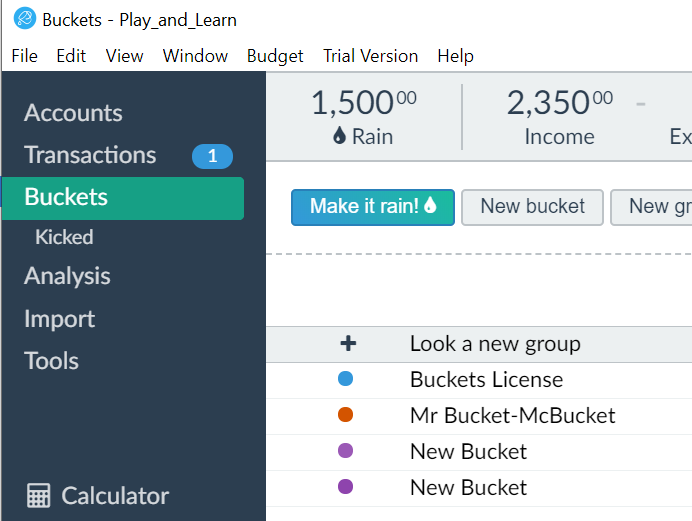Open the Import page in sidebar

coord(60,319)
